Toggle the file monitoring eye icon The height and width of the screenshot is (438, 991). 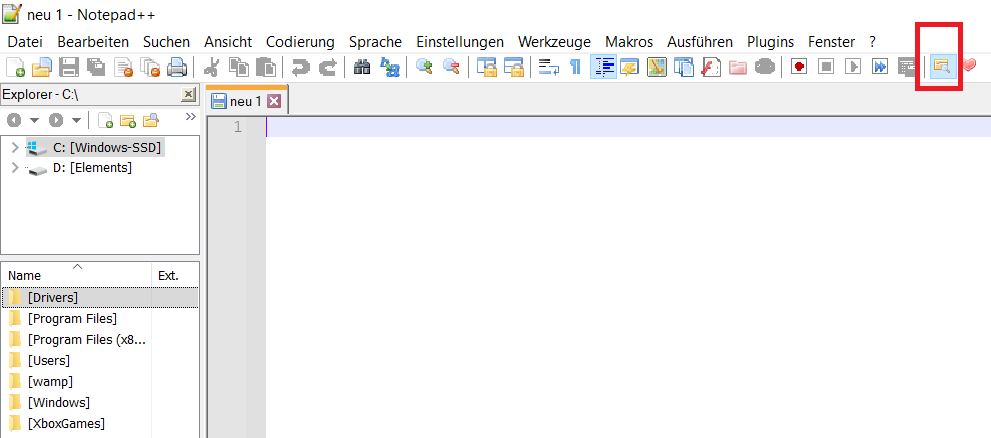click(765, 66)
